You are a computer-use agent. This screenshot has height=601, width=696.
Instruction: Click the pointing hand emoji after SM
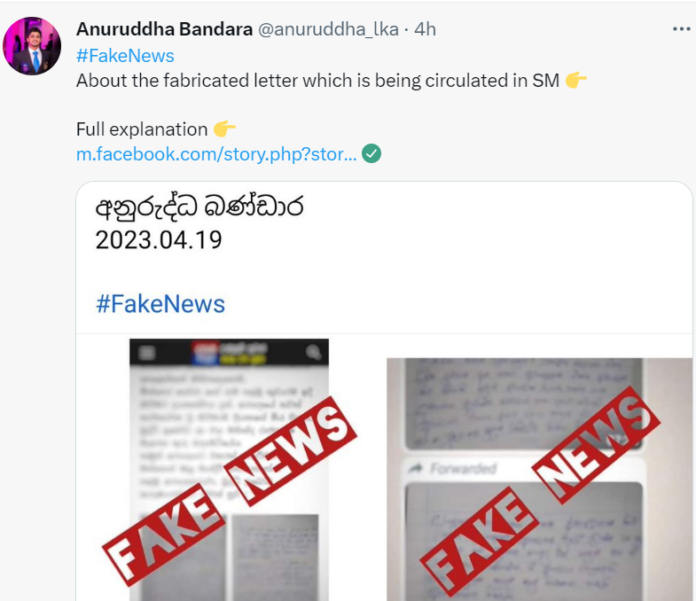[576, 80]
